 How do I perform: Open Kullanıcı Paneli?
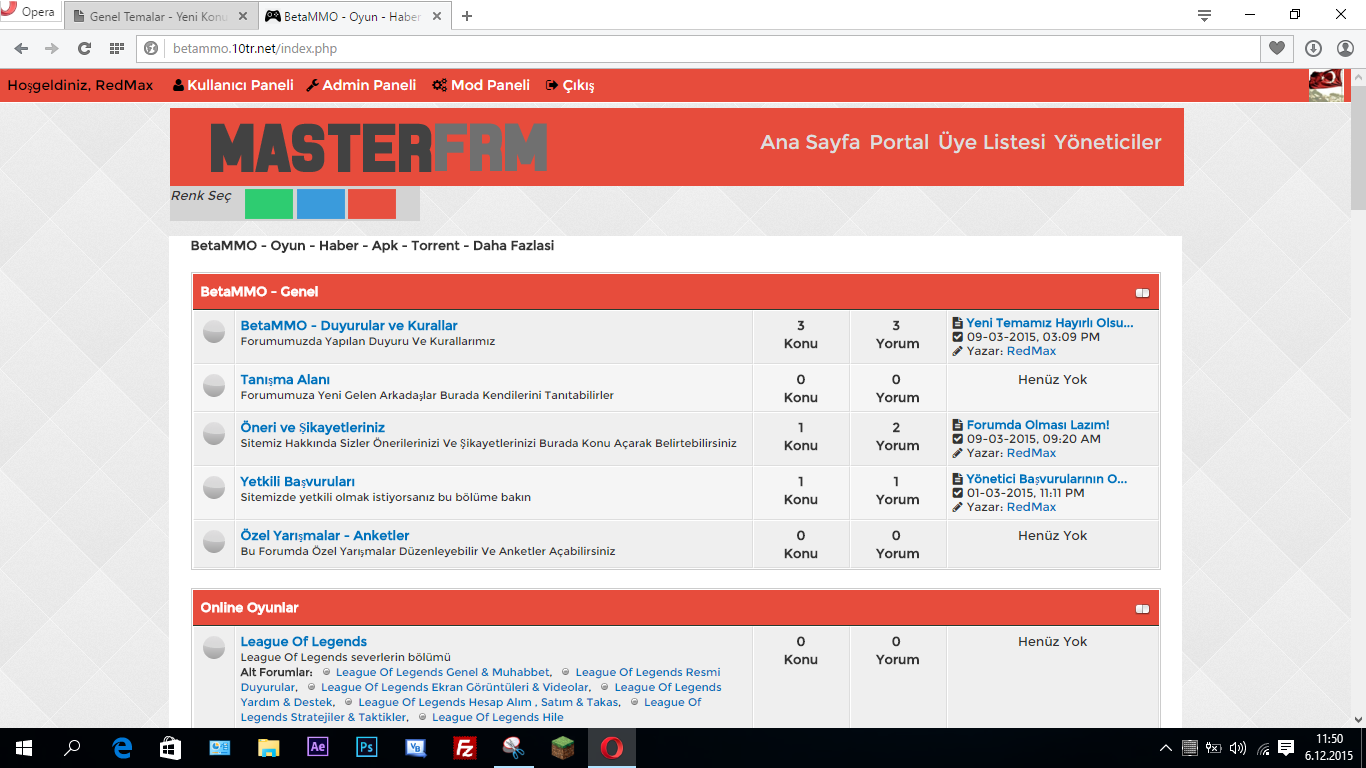(233, 85)
